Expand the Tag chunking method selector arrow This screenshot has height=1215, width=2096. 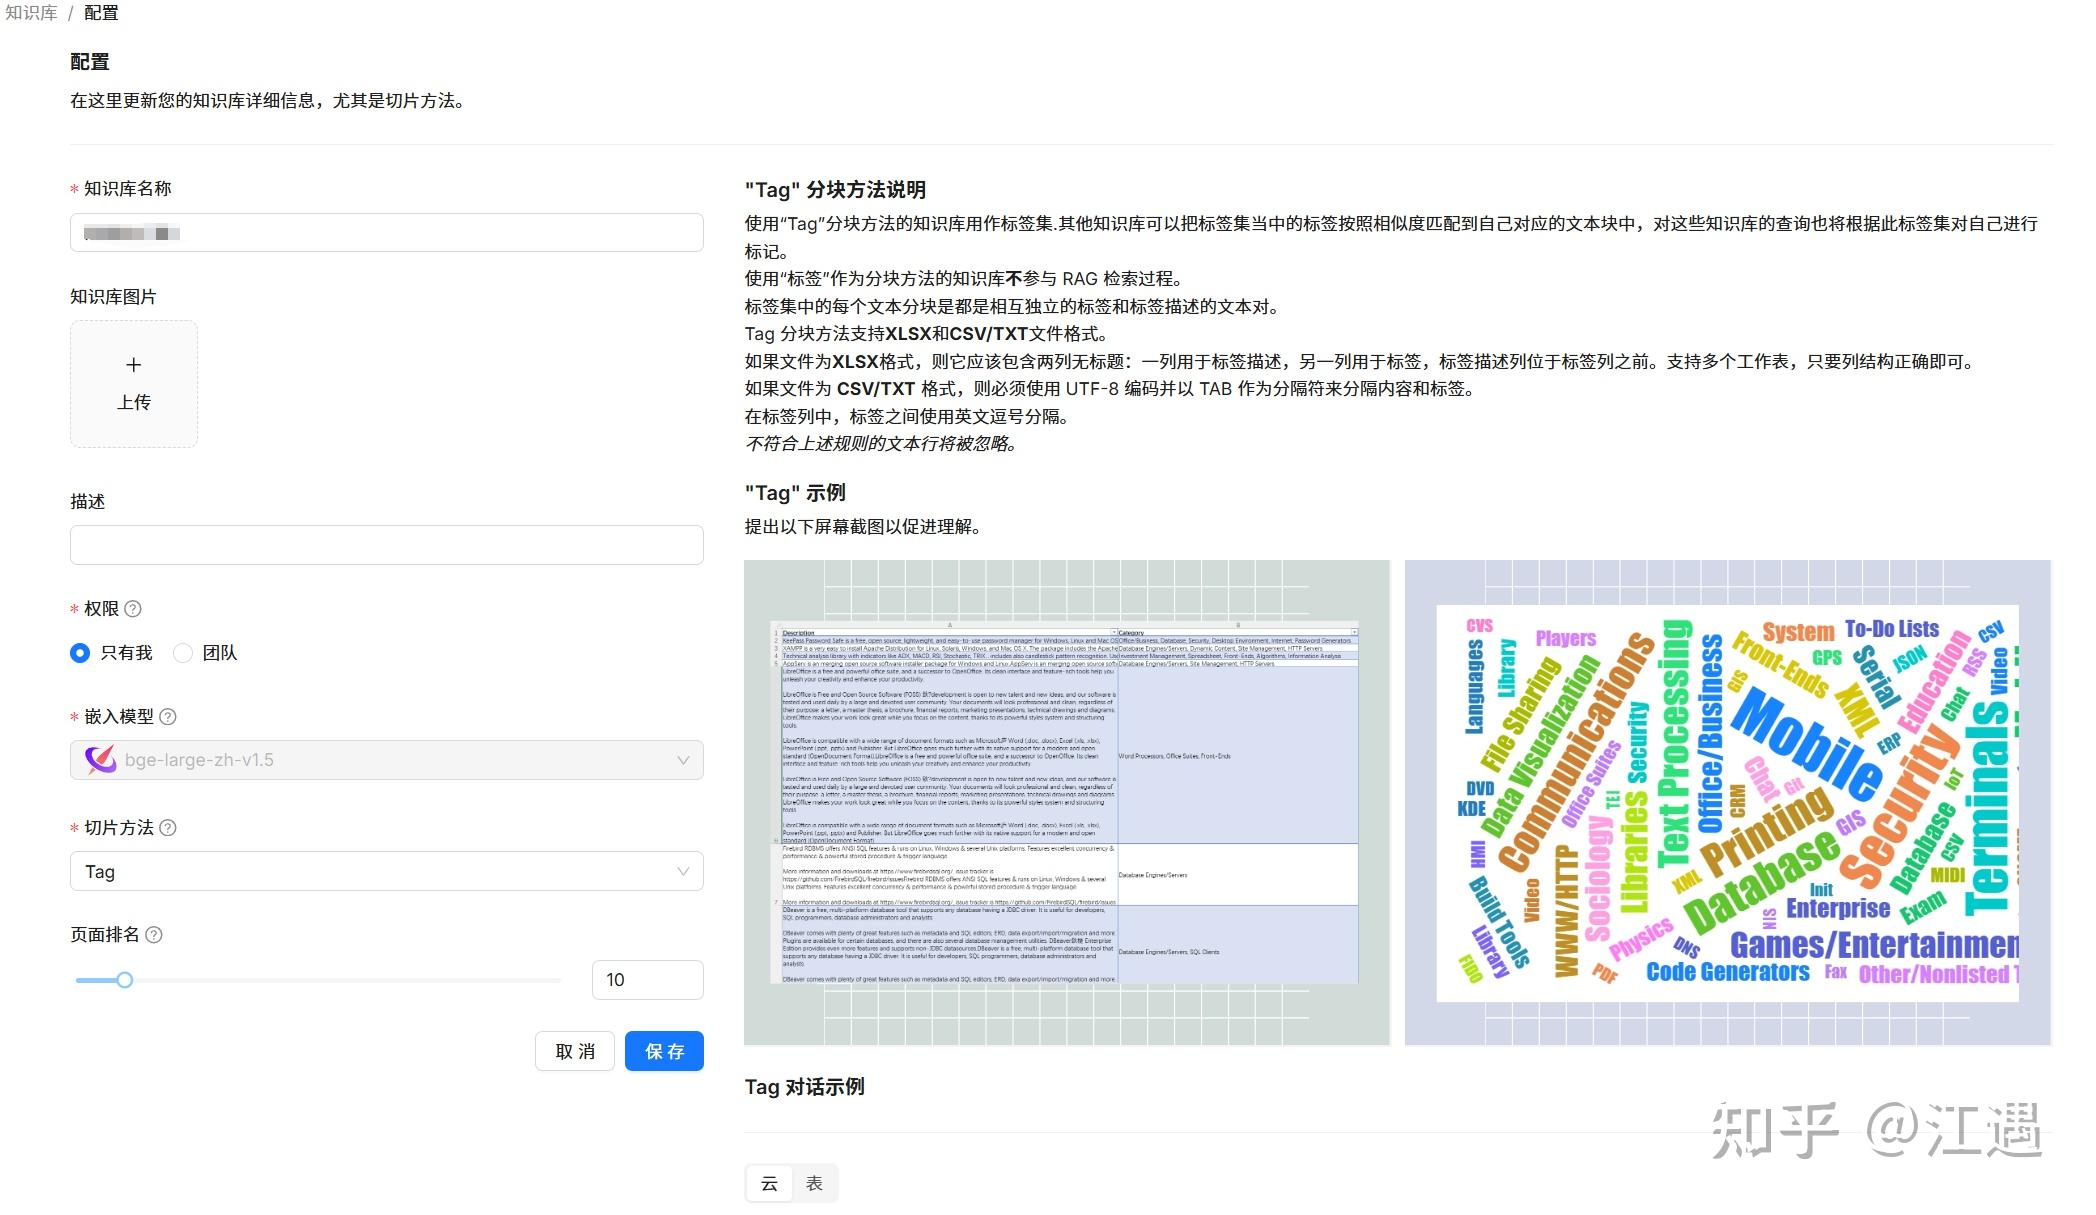click(x=683, y=871)
